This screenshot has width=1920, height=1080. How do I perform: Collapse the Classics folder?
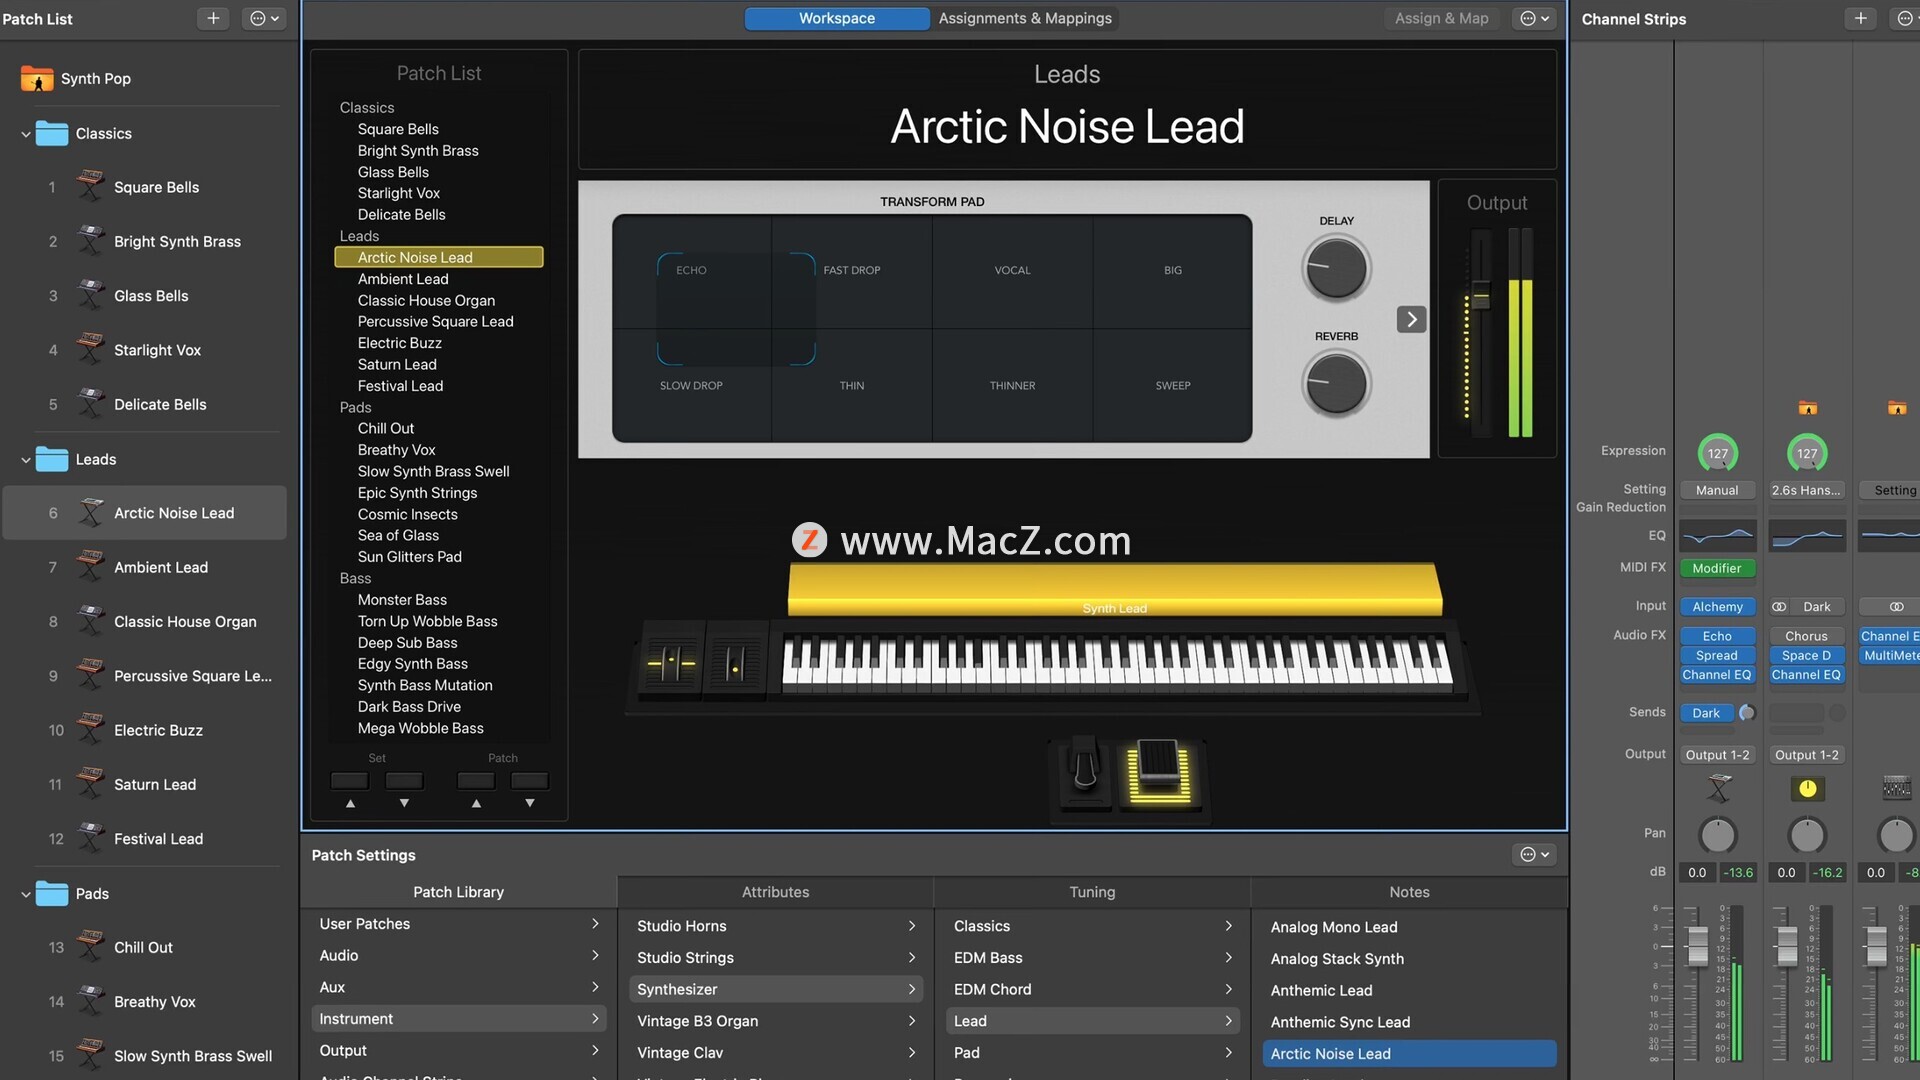(25, 134)
